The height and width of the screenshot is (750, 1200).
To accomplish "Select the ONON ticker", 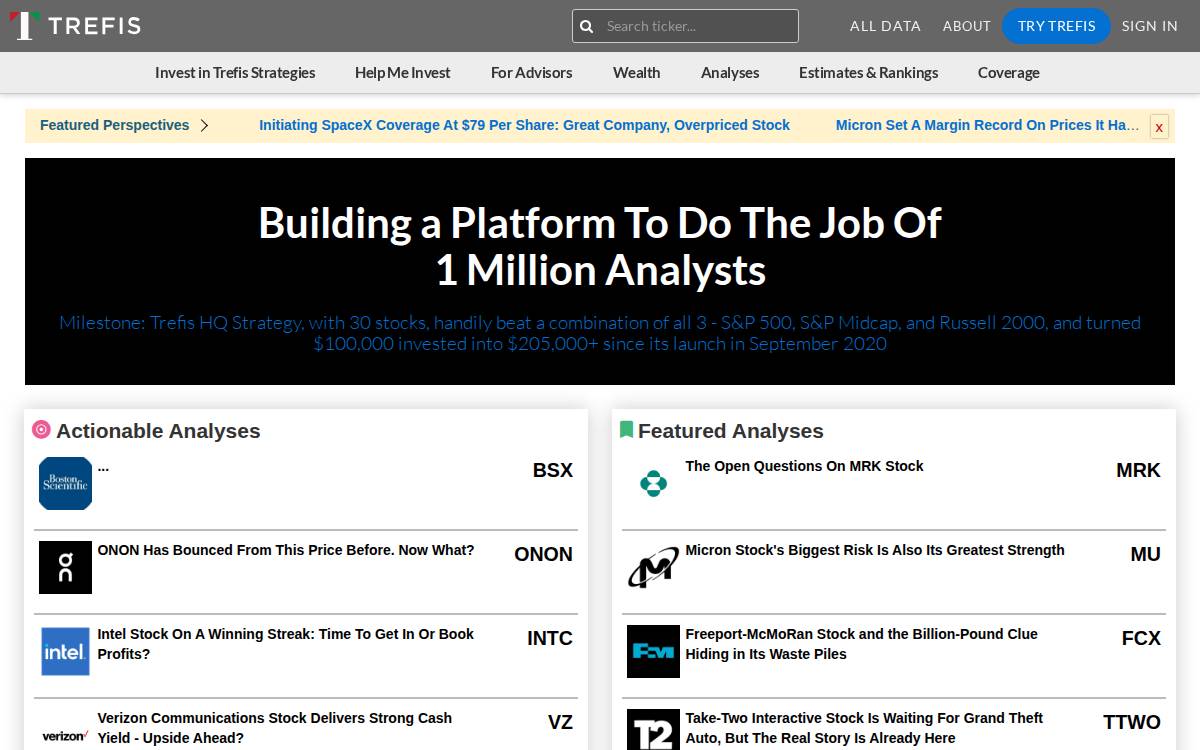I will (x=544, y=554).
